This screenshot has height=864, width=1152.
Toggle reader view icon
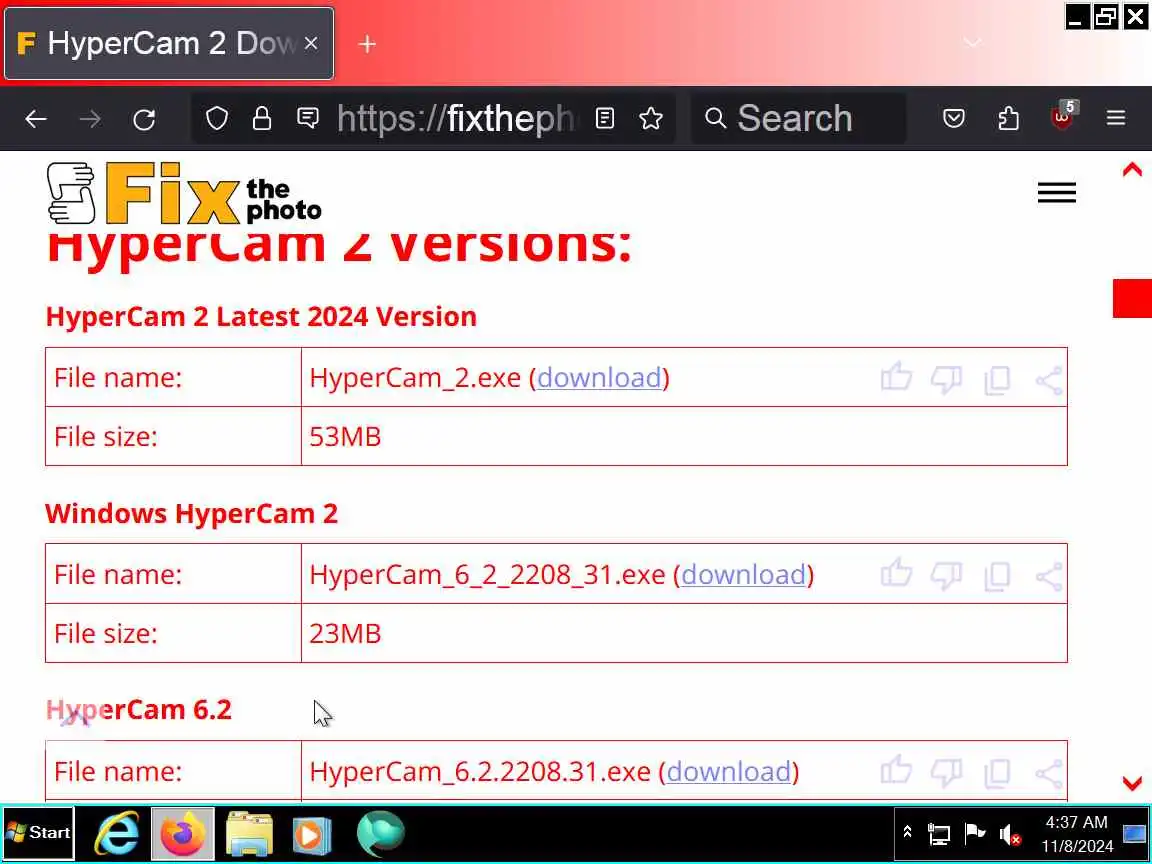coord(605,118)
